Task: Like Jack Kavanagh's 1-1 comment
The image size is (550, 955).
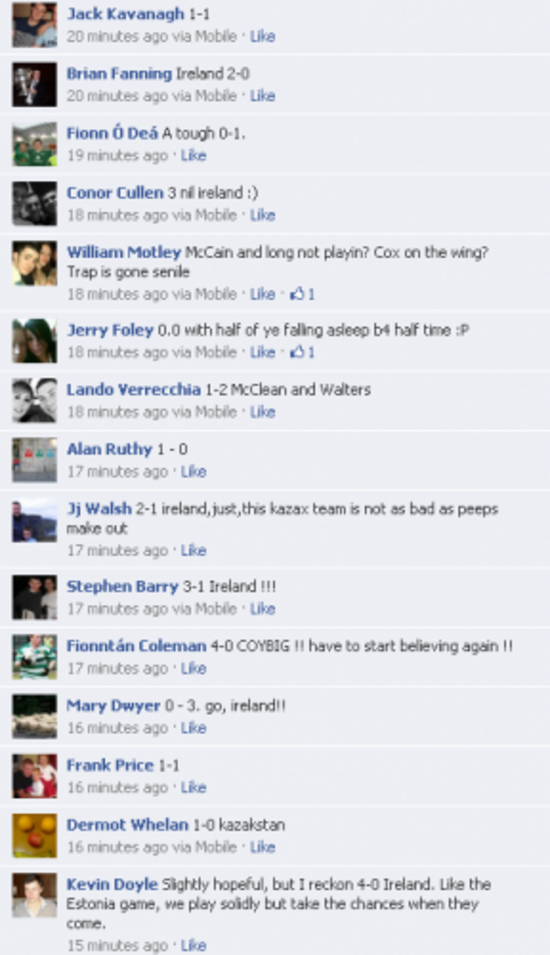Action: point(263,37)
